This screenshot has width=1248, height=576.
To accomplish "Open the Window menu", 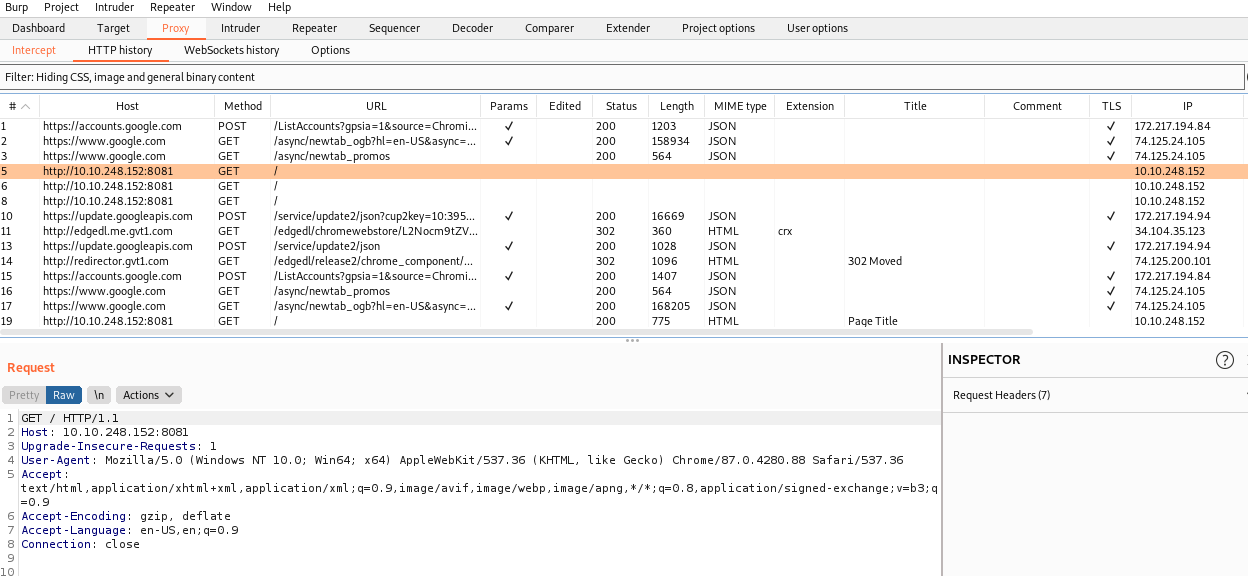I will 232,7.
